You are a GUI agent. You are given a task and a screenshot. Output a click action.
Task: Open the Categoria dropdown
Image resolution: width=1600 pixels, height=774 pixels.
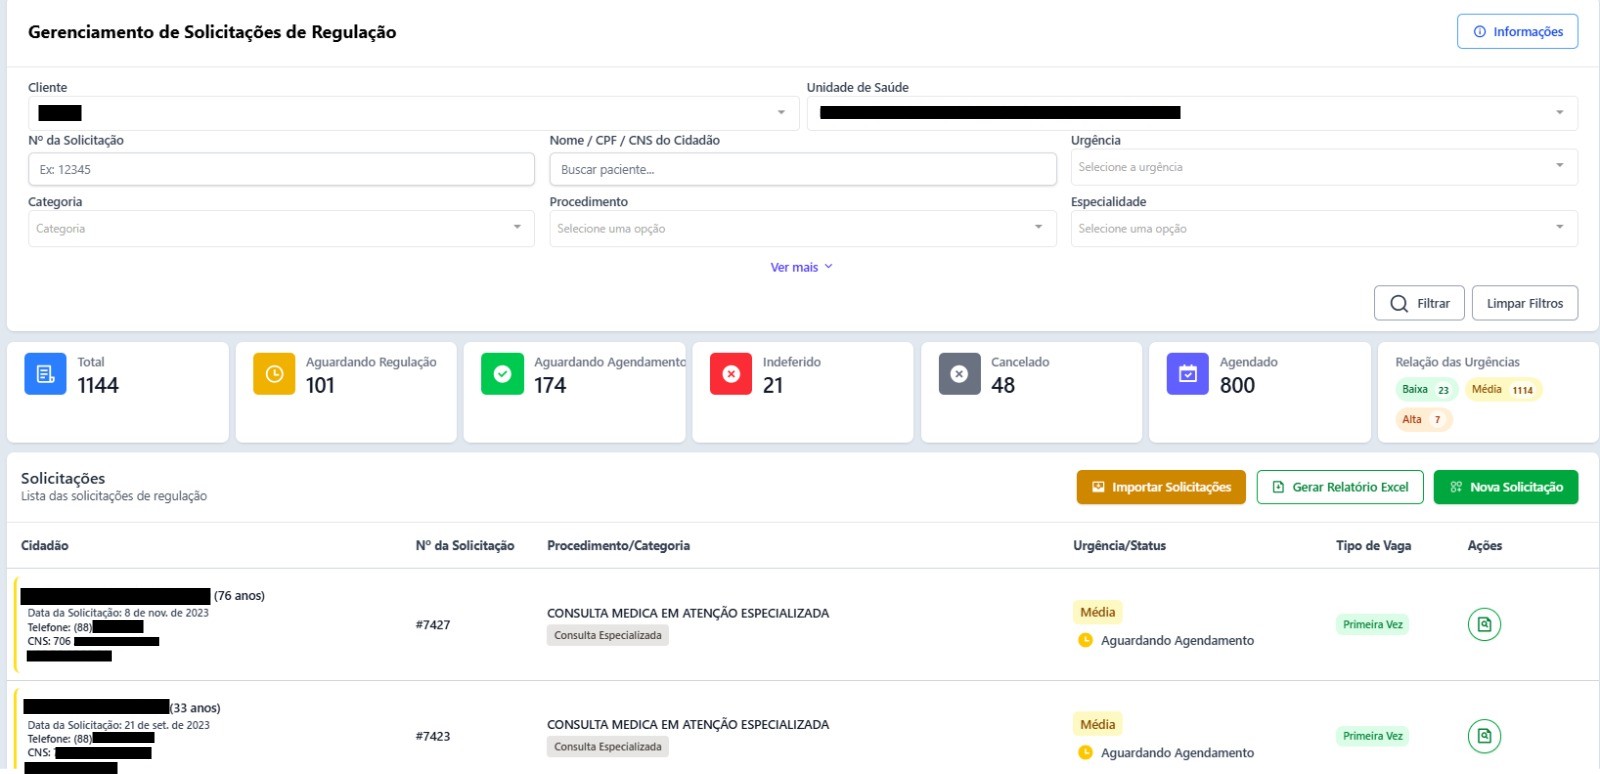click(281, 228)
